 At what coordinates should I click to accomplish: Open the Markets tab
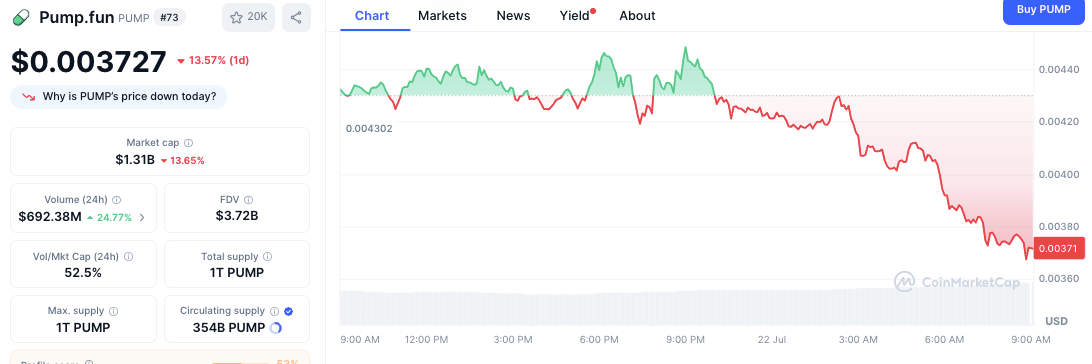(442, 15)
